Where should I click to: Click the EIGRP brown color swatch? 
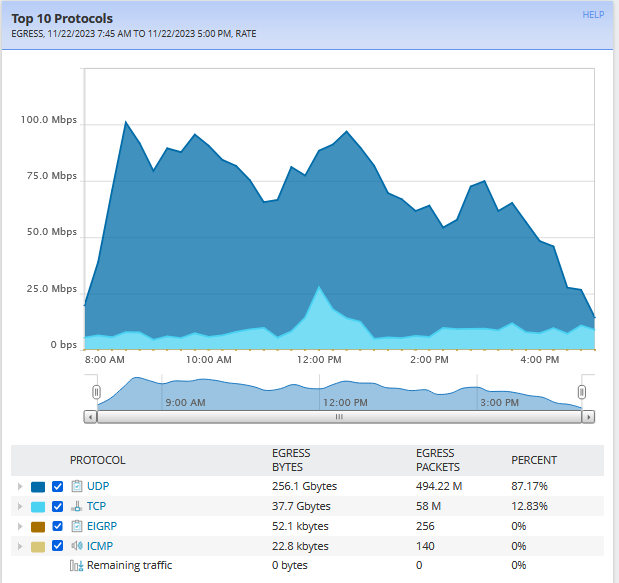pos(38,527)
